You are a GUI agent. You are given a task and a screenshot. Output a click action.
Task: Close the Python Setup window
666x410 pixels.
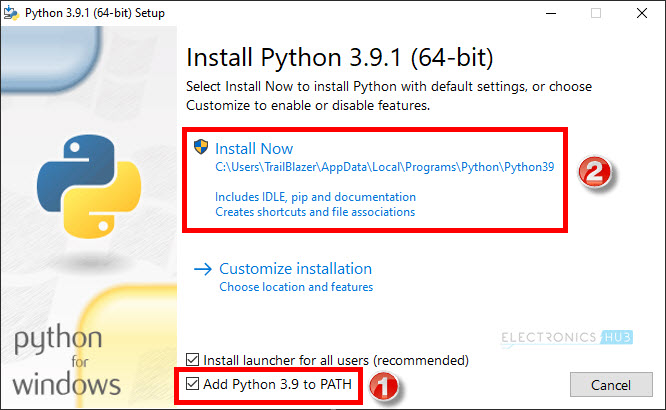point(641,14)
